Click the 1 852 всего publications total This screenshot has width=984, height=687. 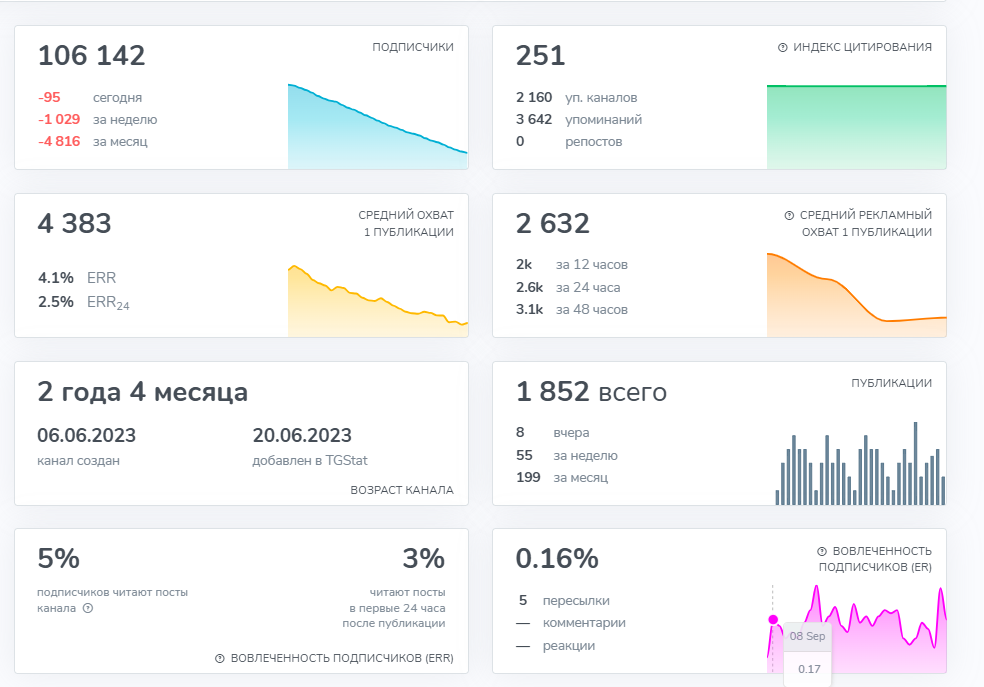[x=591, y=392]
